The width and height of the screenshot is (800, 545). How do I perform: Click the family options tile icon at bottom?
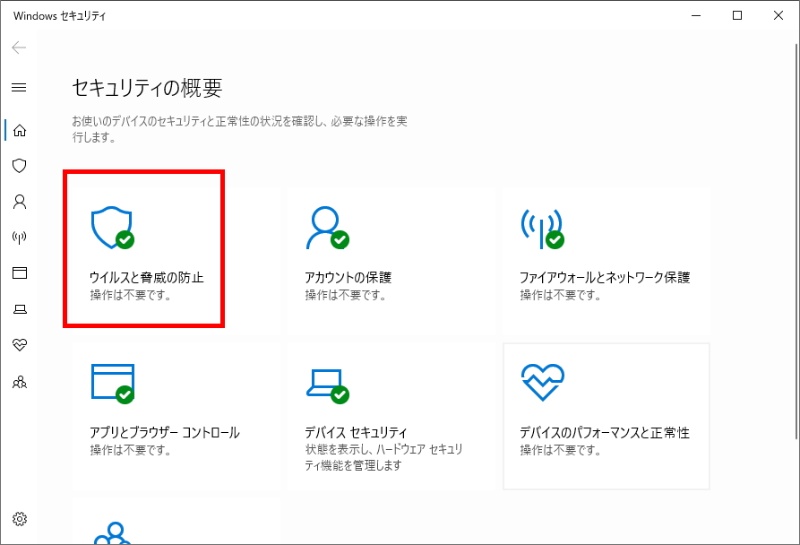click(x=112, y=533)
